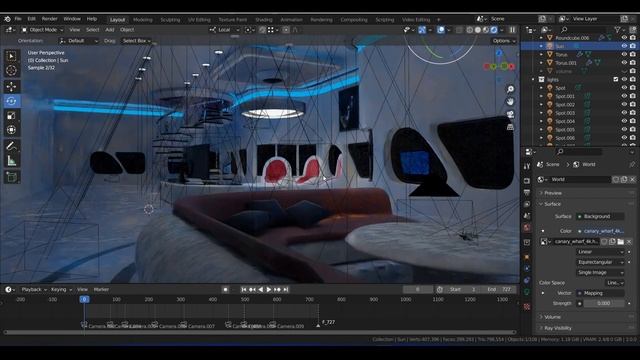Open the File menu

(x=18, y=19)
